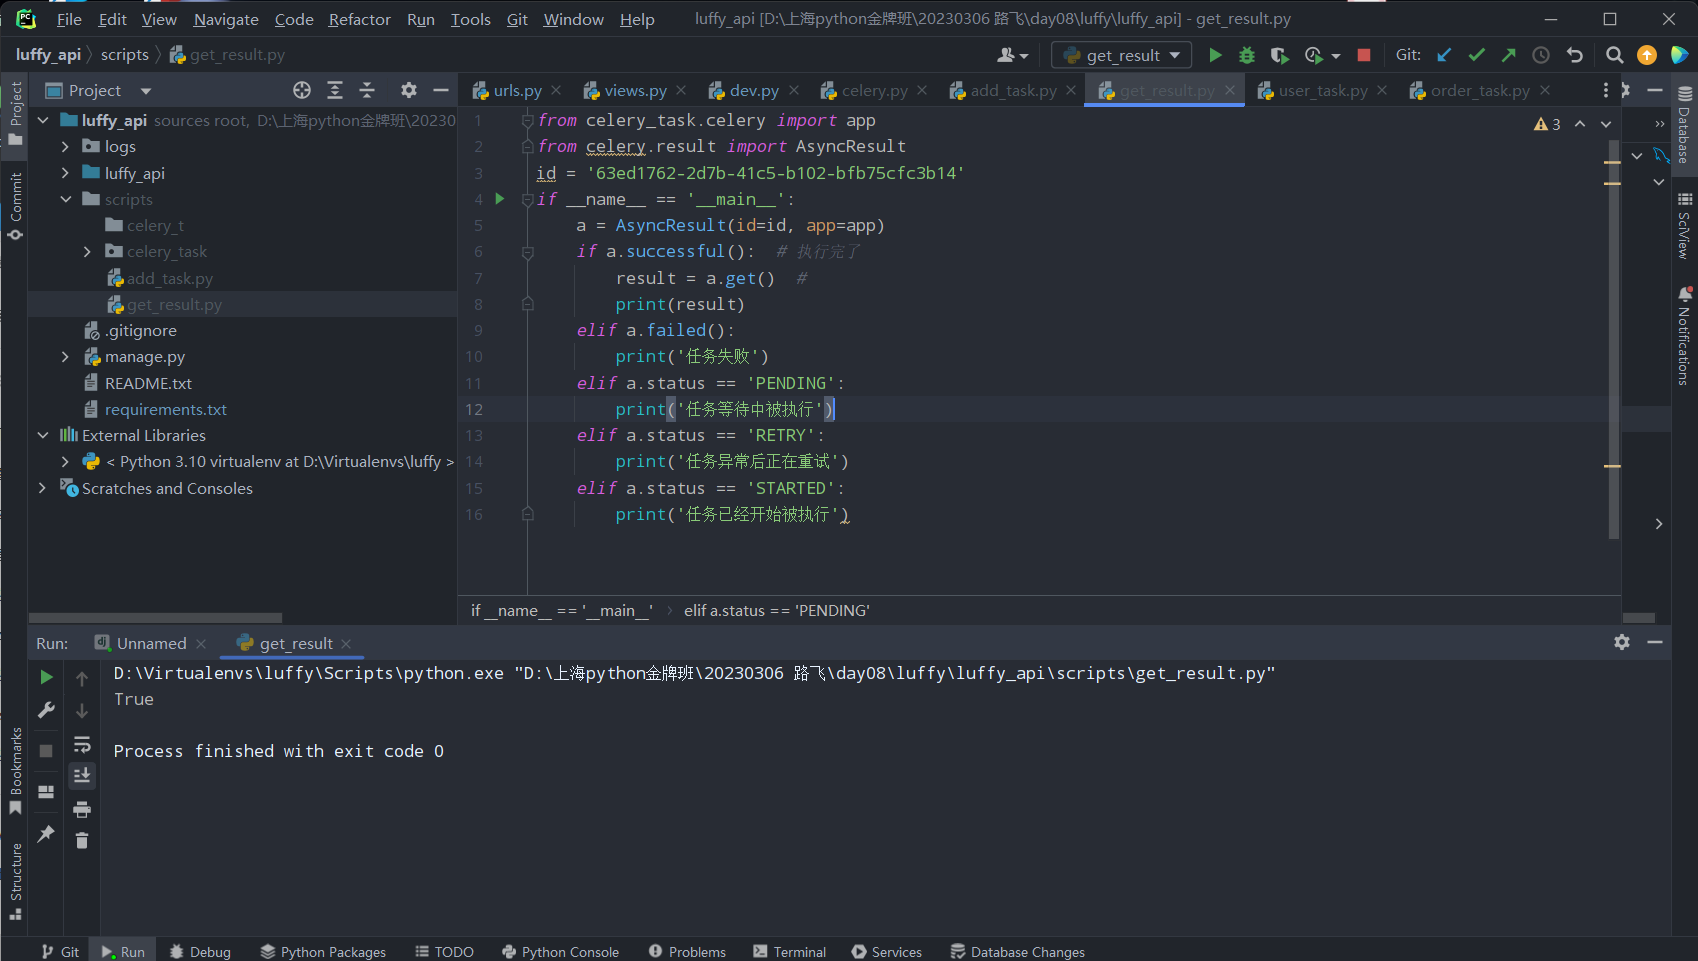Viewport: 1698px width, 961px height.
Task: Rollback changes with the undo arrow
Action: coord(1574,55)
